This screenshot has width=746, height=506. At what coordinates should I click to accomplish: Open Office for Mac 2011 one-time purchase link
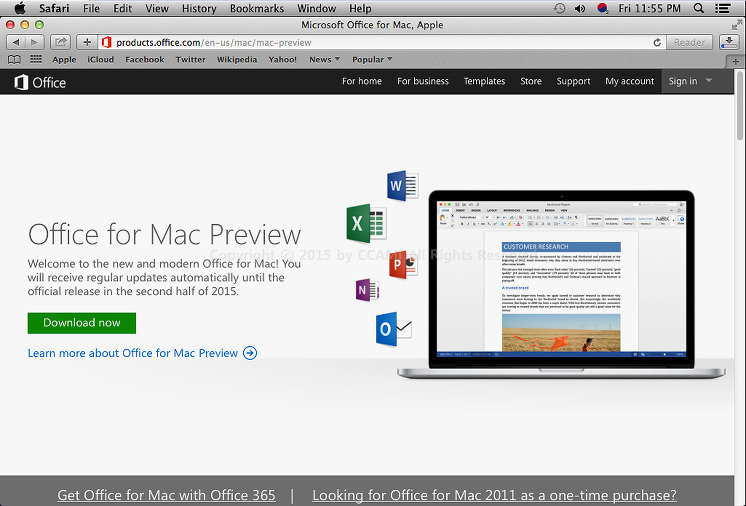click(x=494, y=495)
